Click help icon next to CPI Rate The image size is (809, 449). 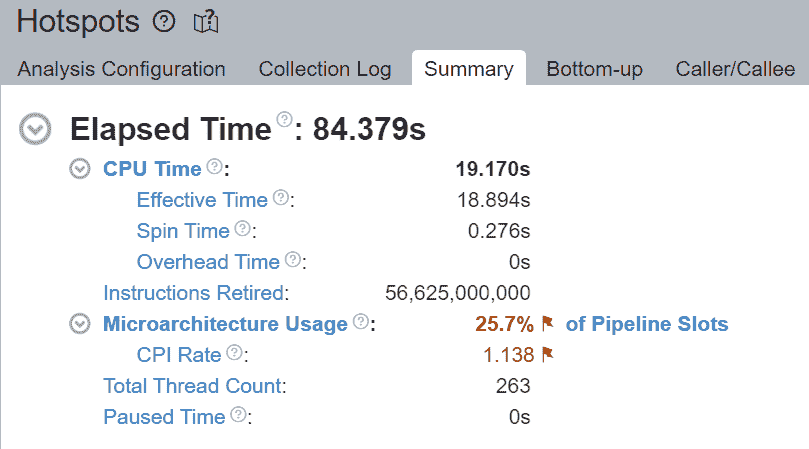coord(234,353)
